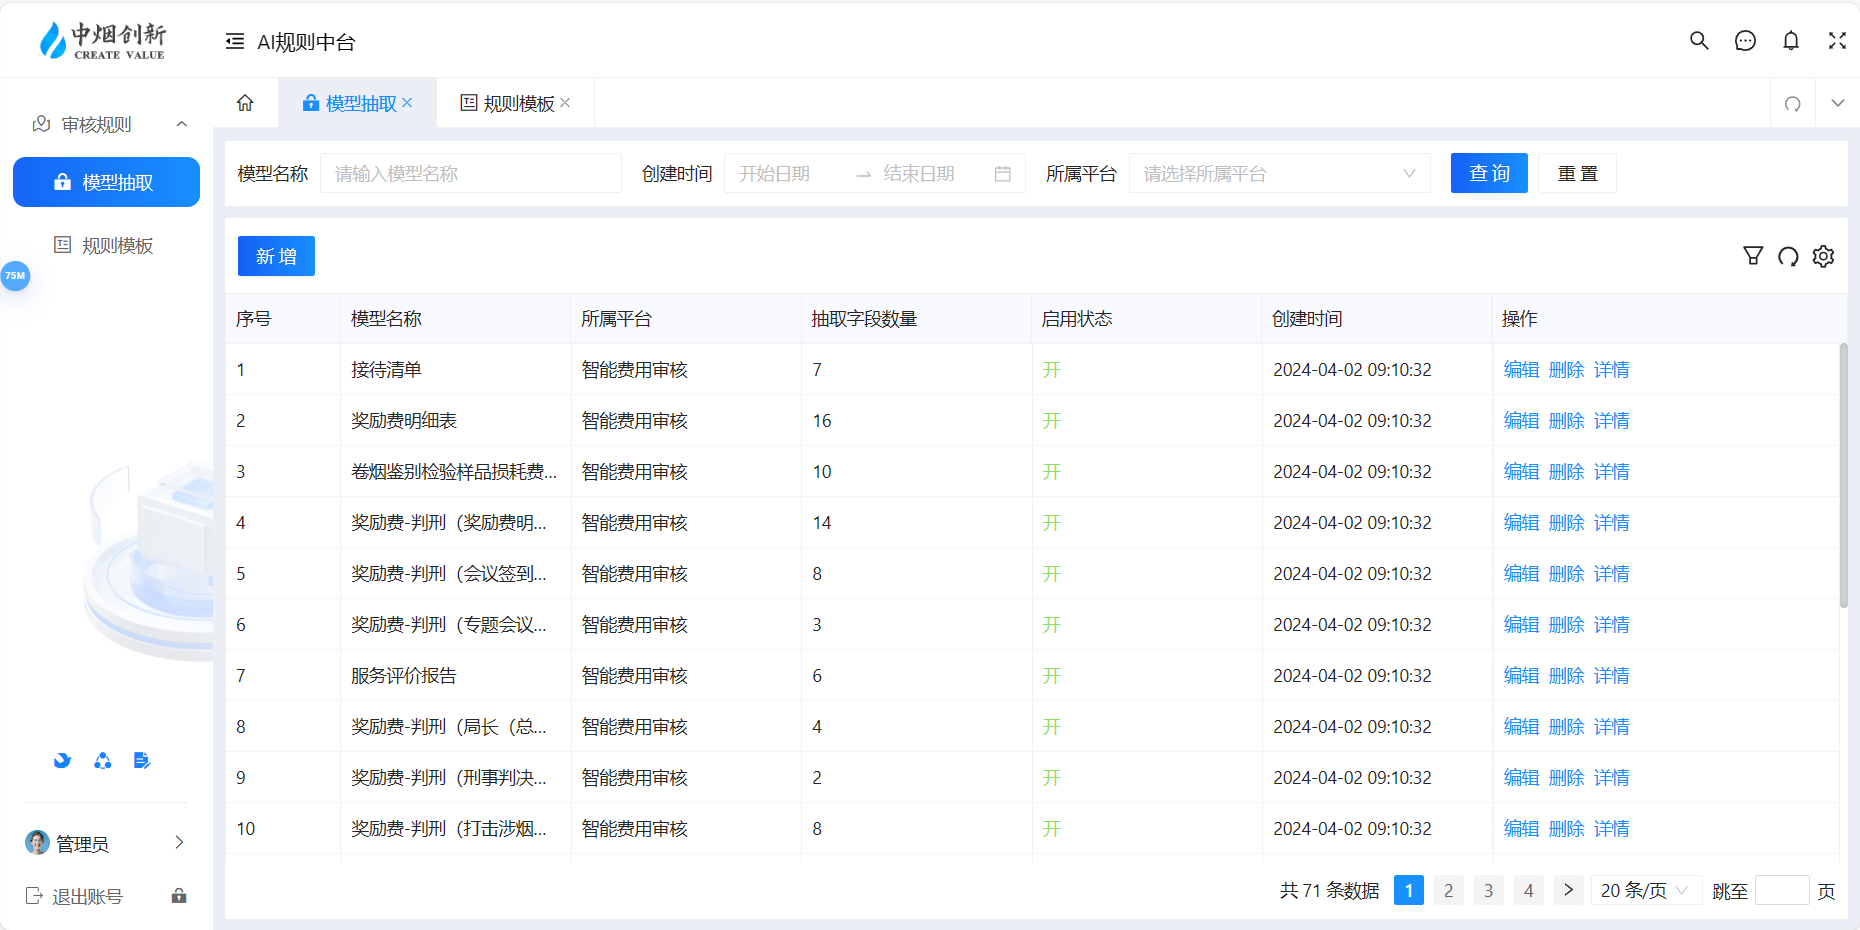This screenshot has width=1860, height=930.
Task: Refresh the table data icon
Action: 1788,256
